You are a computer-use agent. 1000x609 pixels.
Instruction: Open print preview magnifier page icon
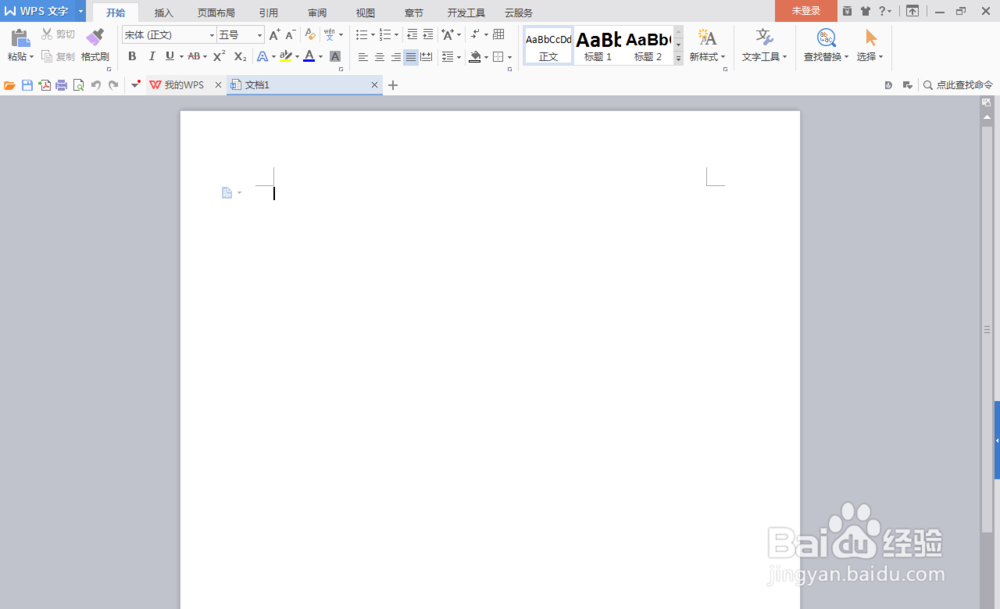78,85
